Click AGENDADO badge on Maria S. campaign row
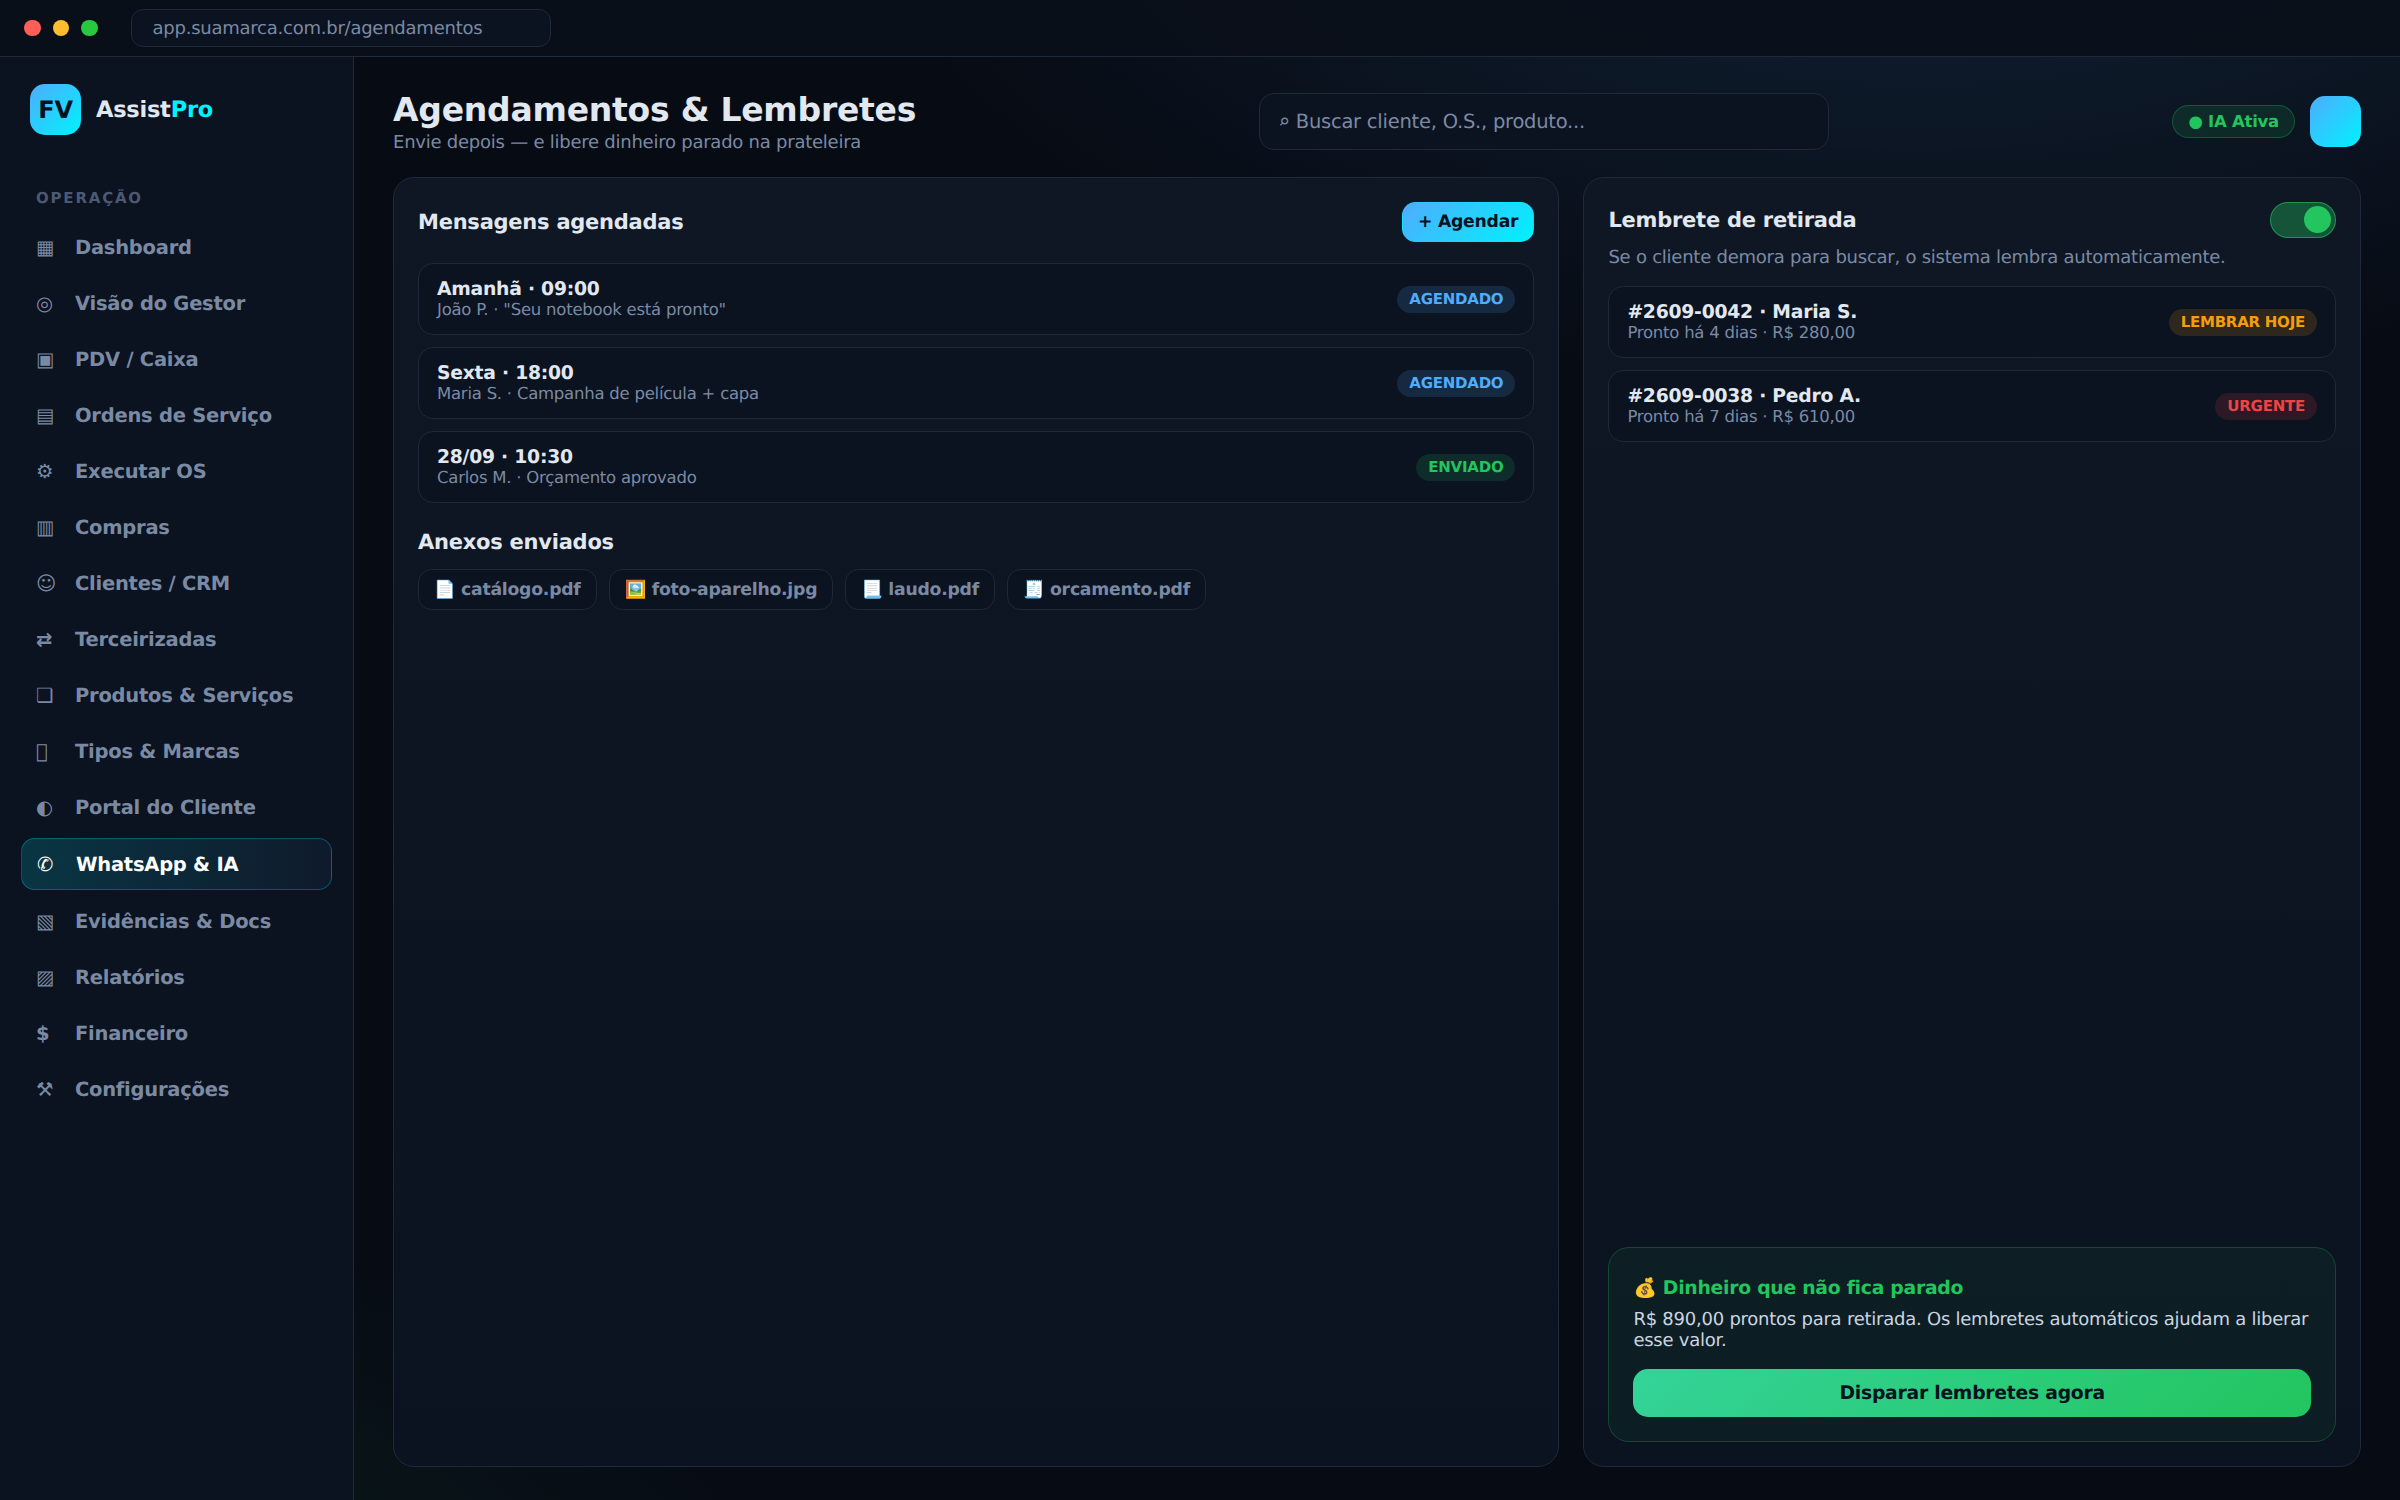Viewport: 2400px width, 1500px height. (x=1455, y=383)
